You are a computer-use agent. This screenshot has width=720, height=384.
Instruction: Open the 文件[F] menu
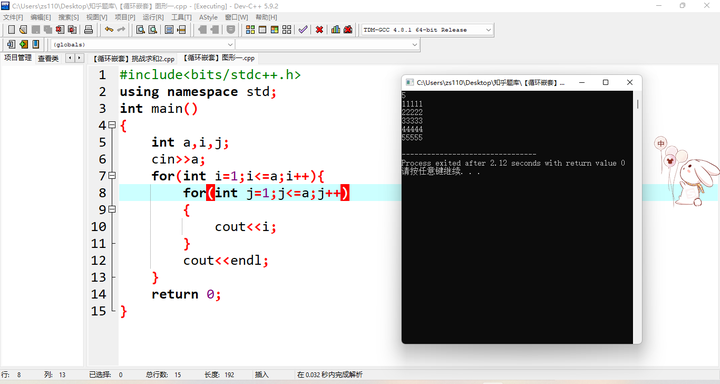[x=13, y=17]
